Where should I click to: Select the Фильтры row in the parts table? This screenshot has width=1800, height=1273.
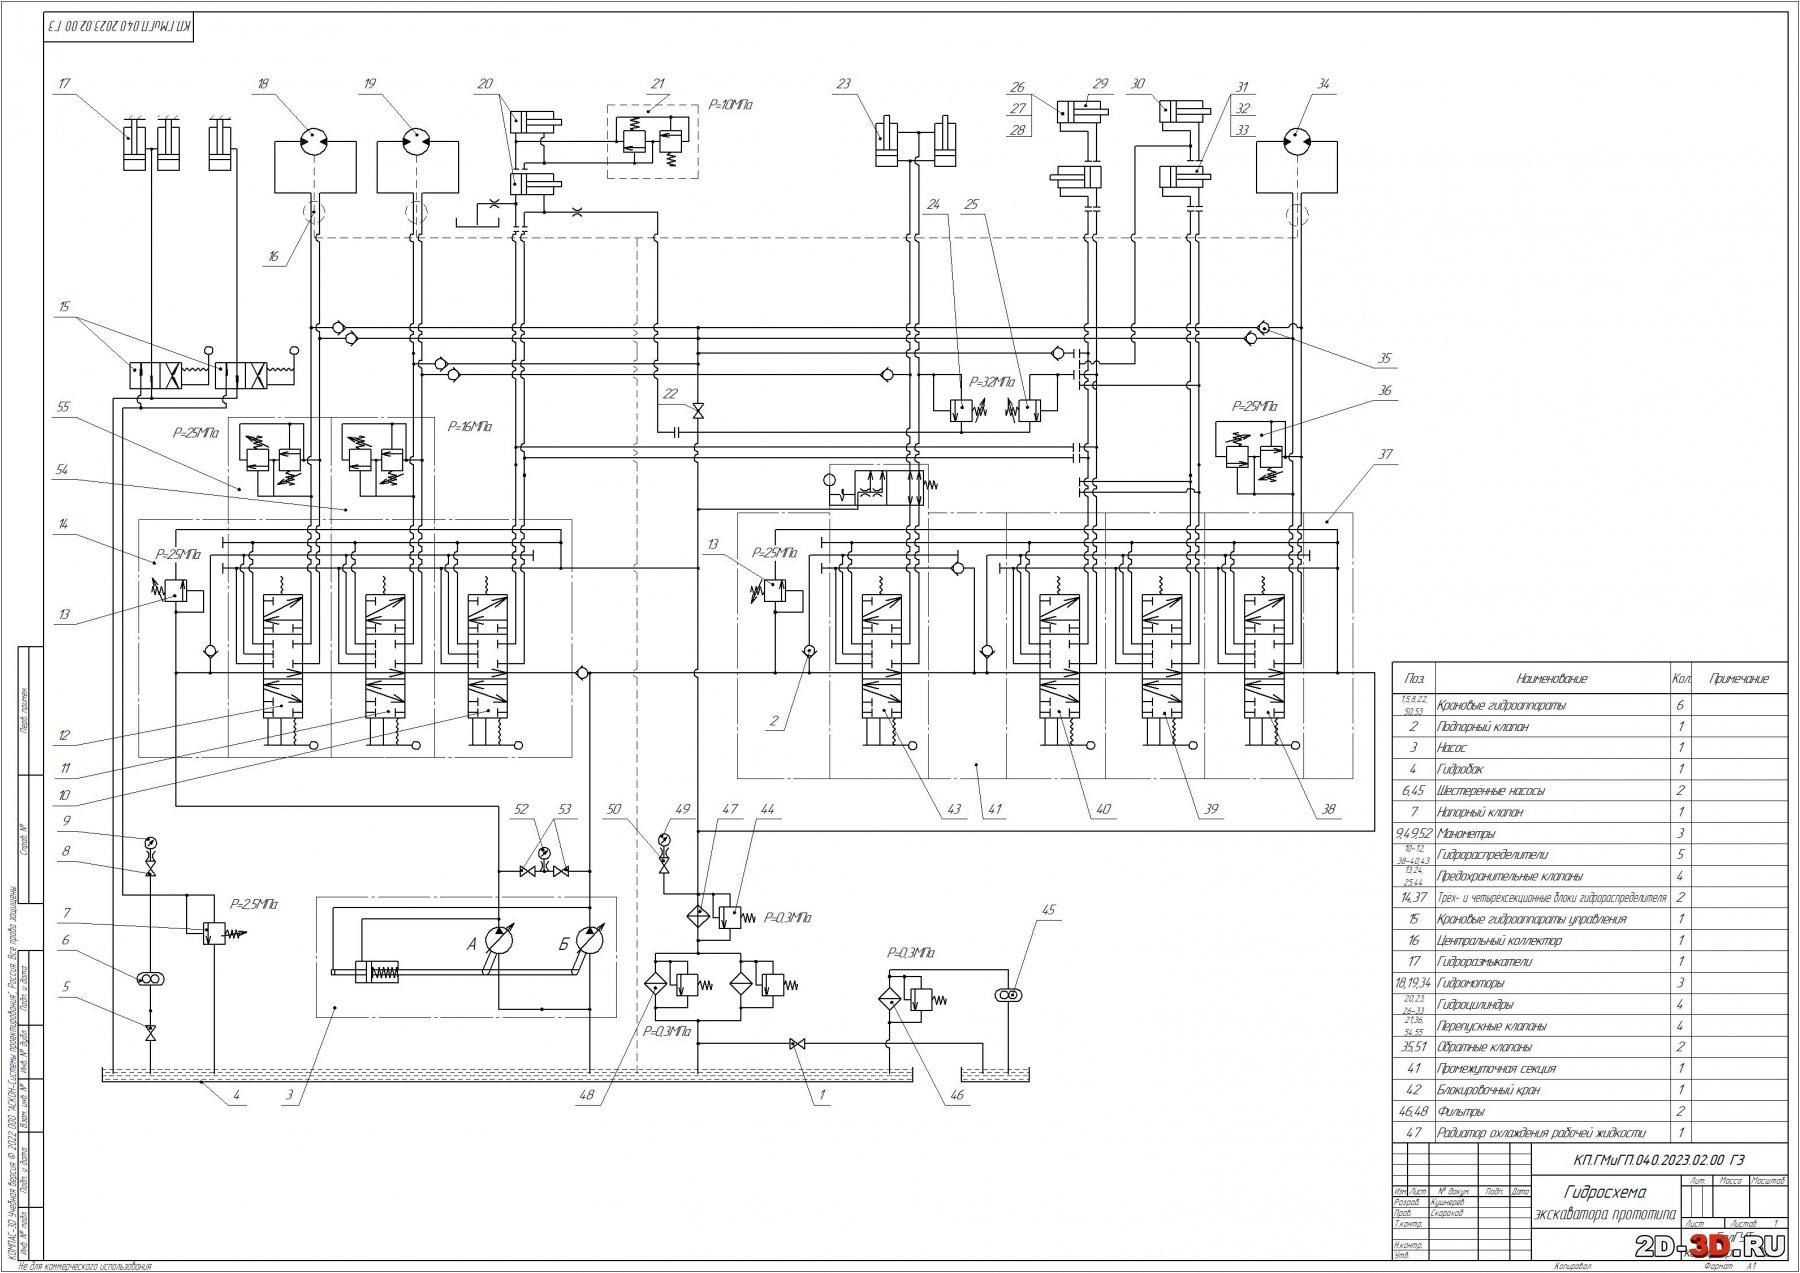[x=1551, y=1111]
